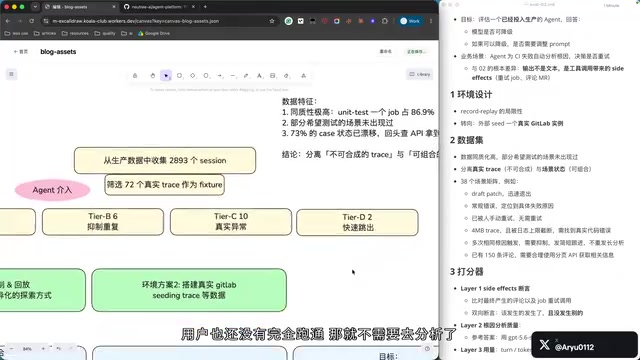Open the Extensions puzzle icon
The height and width of the screenshot is (360, 640).
(384, 21)
